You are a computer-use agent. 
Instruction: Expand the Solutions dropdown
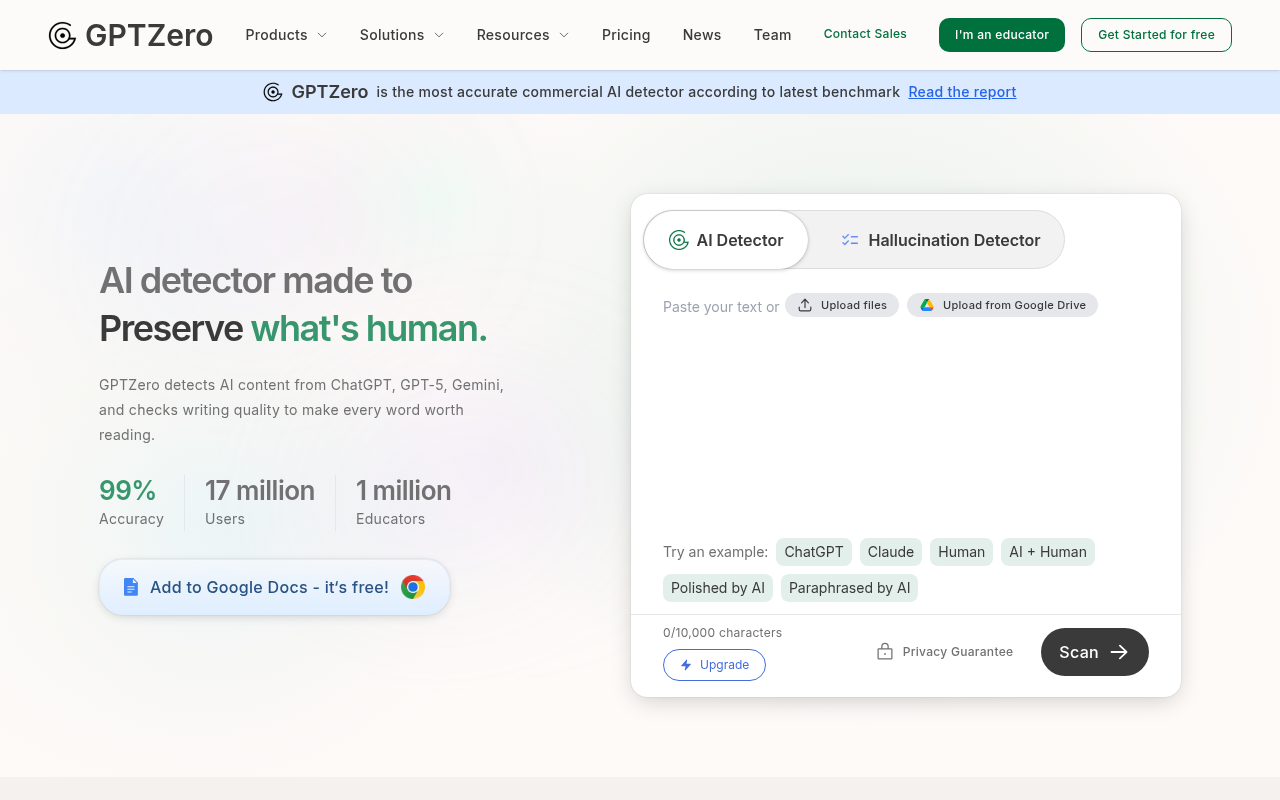[401, 35]
